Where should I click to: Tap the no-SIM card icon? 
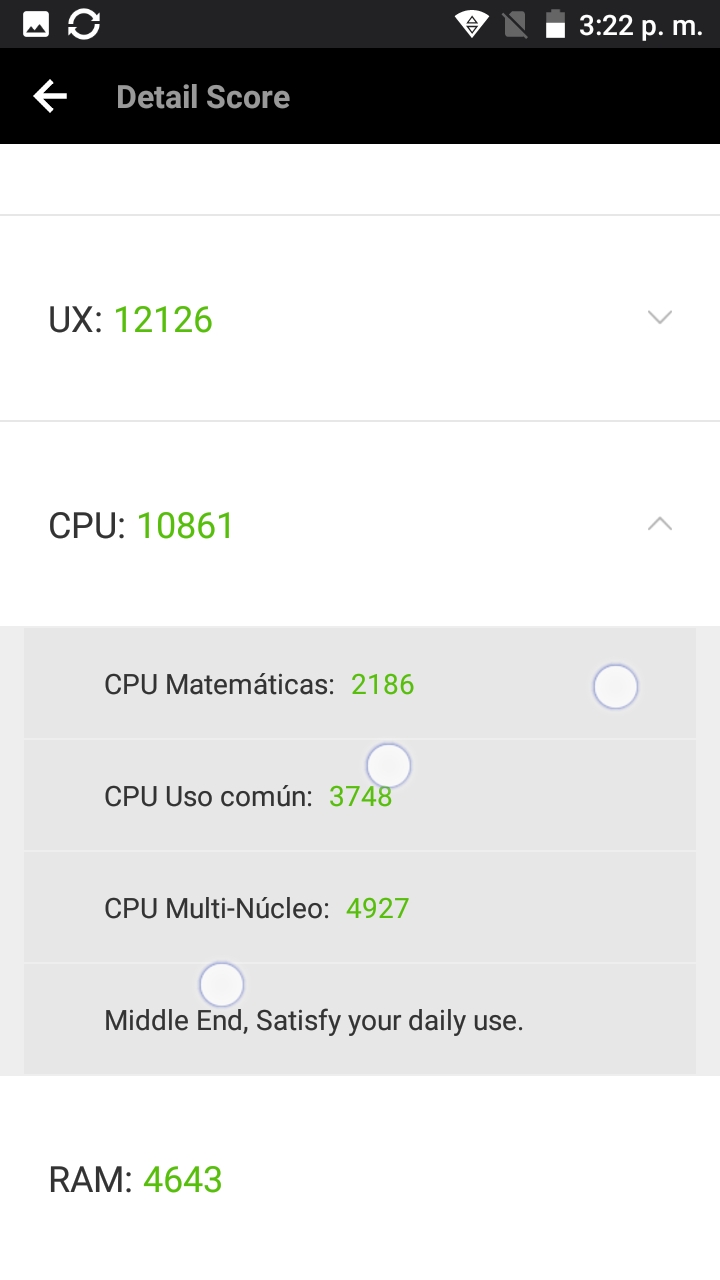tap(515, 24)
